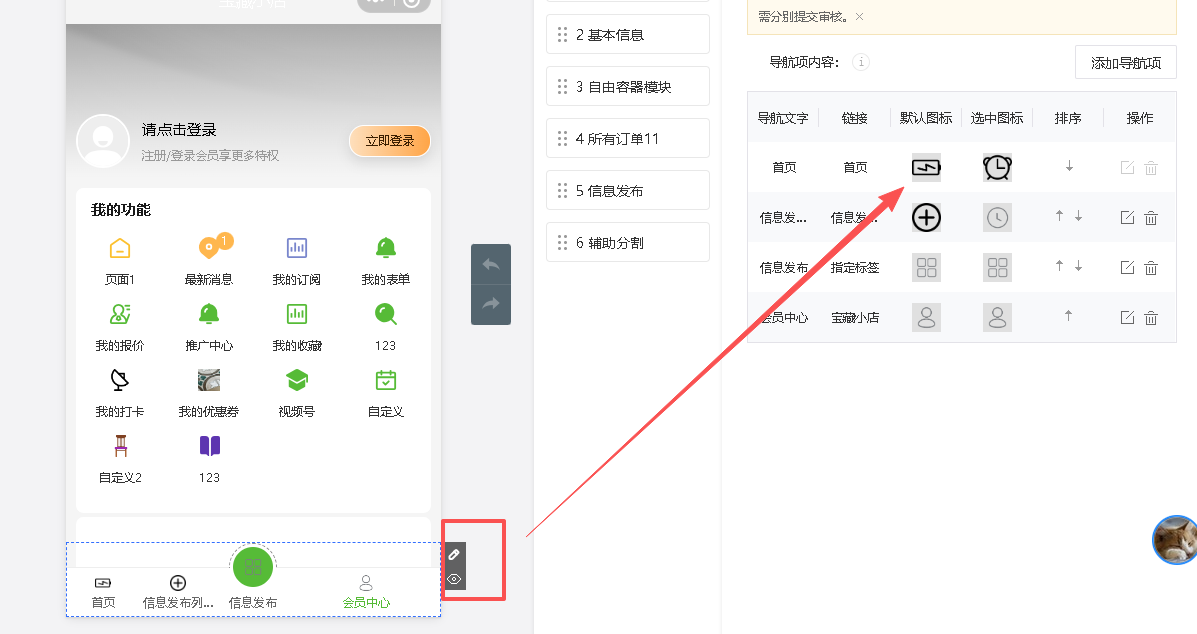
Task: Open the 我的打卡 icon
Action: click(x=120, y=380)
